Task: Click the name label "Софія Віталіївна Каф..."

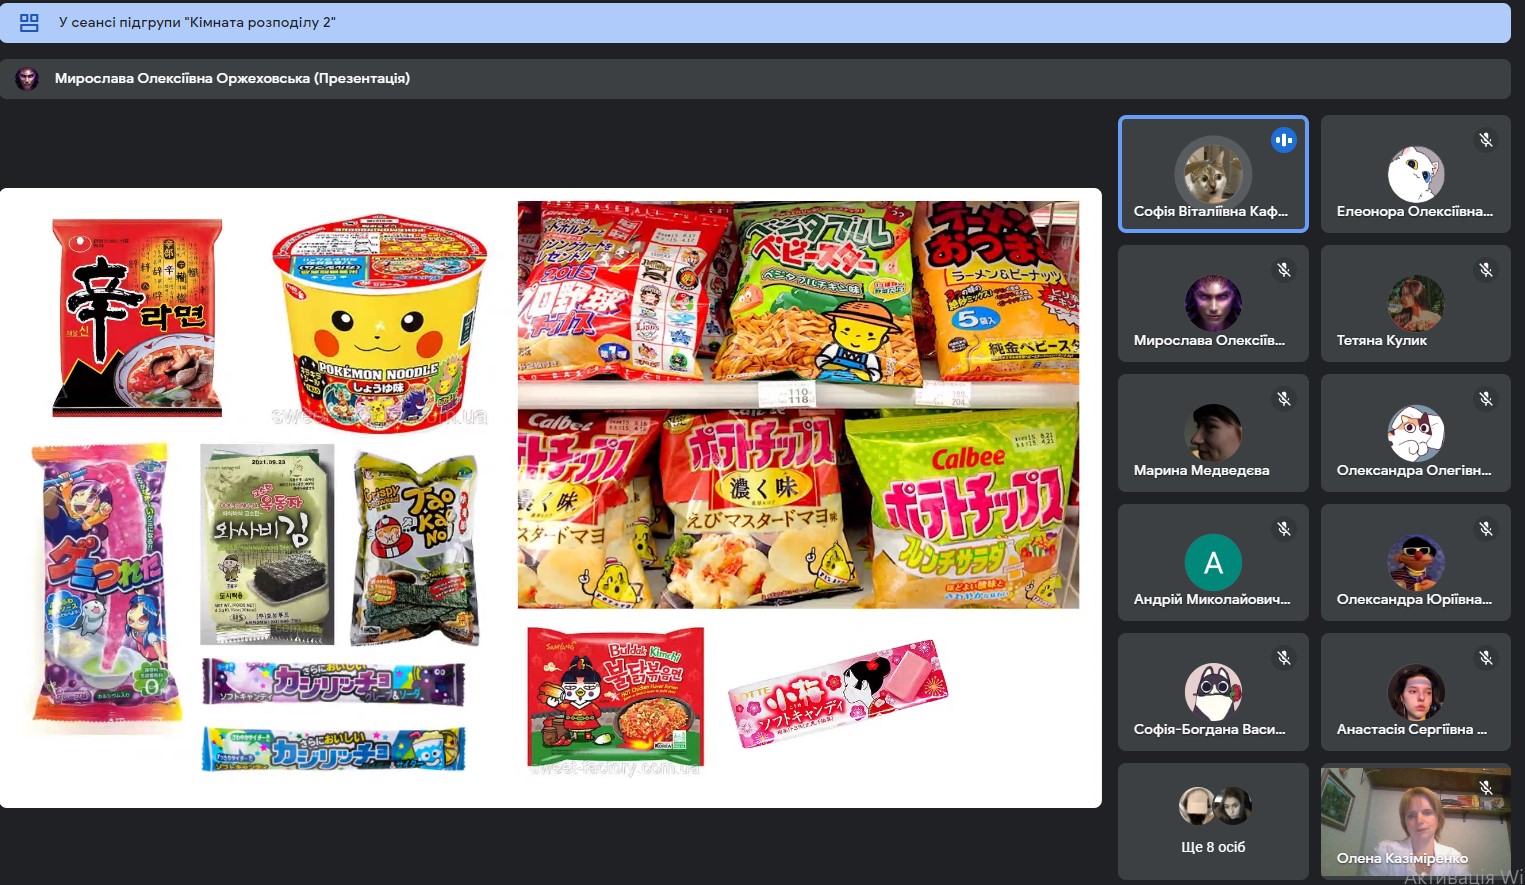Action: point(1210,211)
